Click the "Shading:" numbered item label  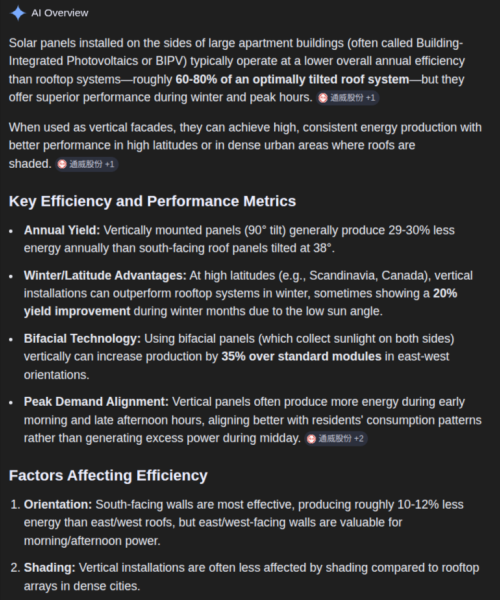[50, 568]
